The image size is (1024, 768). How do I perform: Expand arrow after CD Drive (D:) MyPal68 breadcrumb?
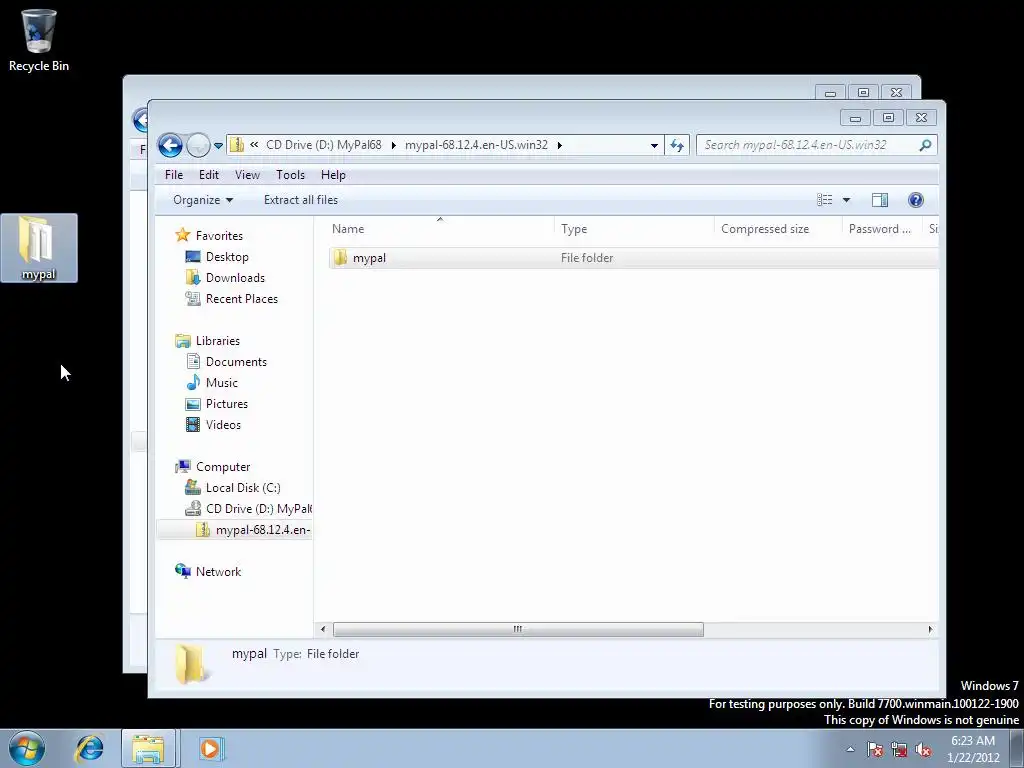tap(394, 145)
